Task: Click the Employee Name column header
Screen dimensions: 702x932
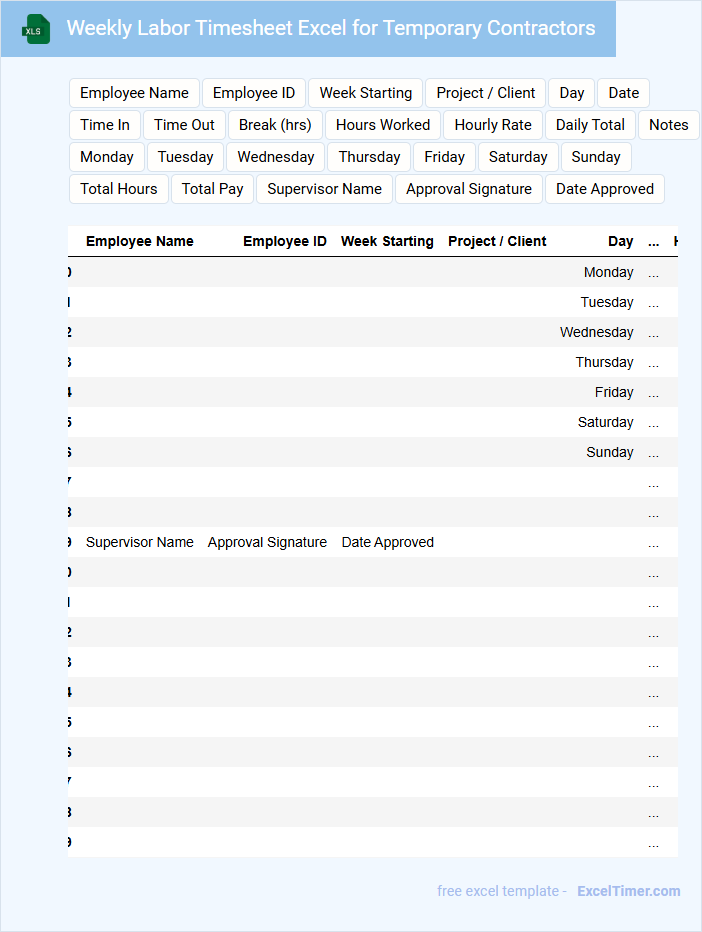Action: [140, 241]
